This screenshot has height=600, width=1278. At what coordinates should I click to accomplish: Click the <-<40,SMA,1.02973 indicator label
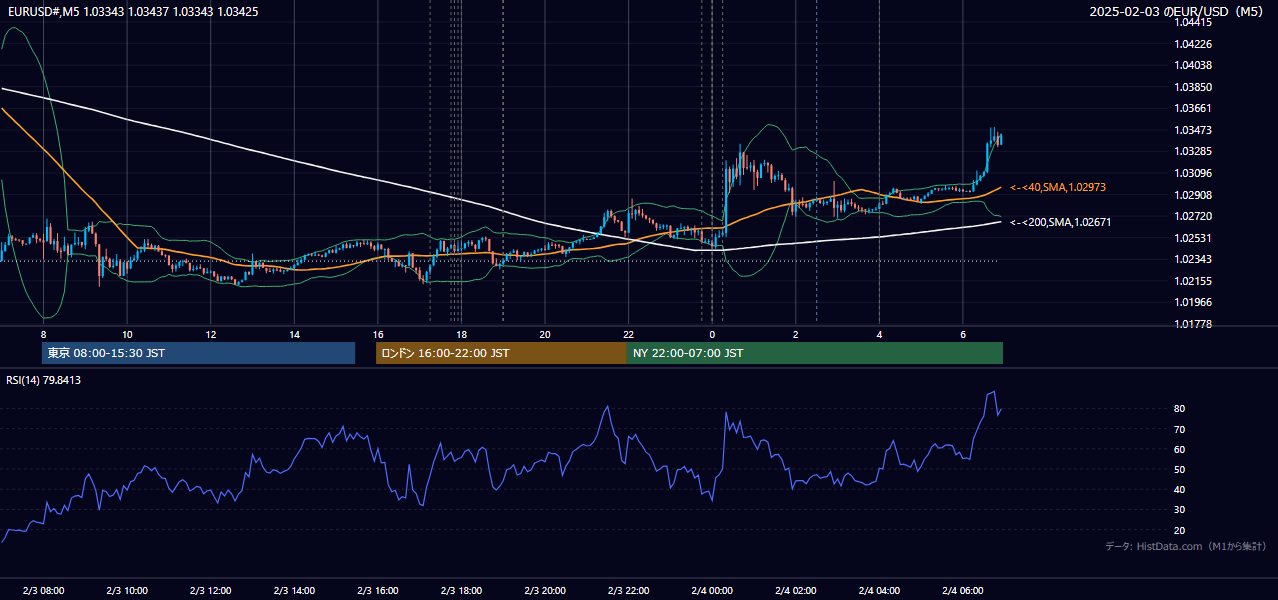pos(1058,187)
